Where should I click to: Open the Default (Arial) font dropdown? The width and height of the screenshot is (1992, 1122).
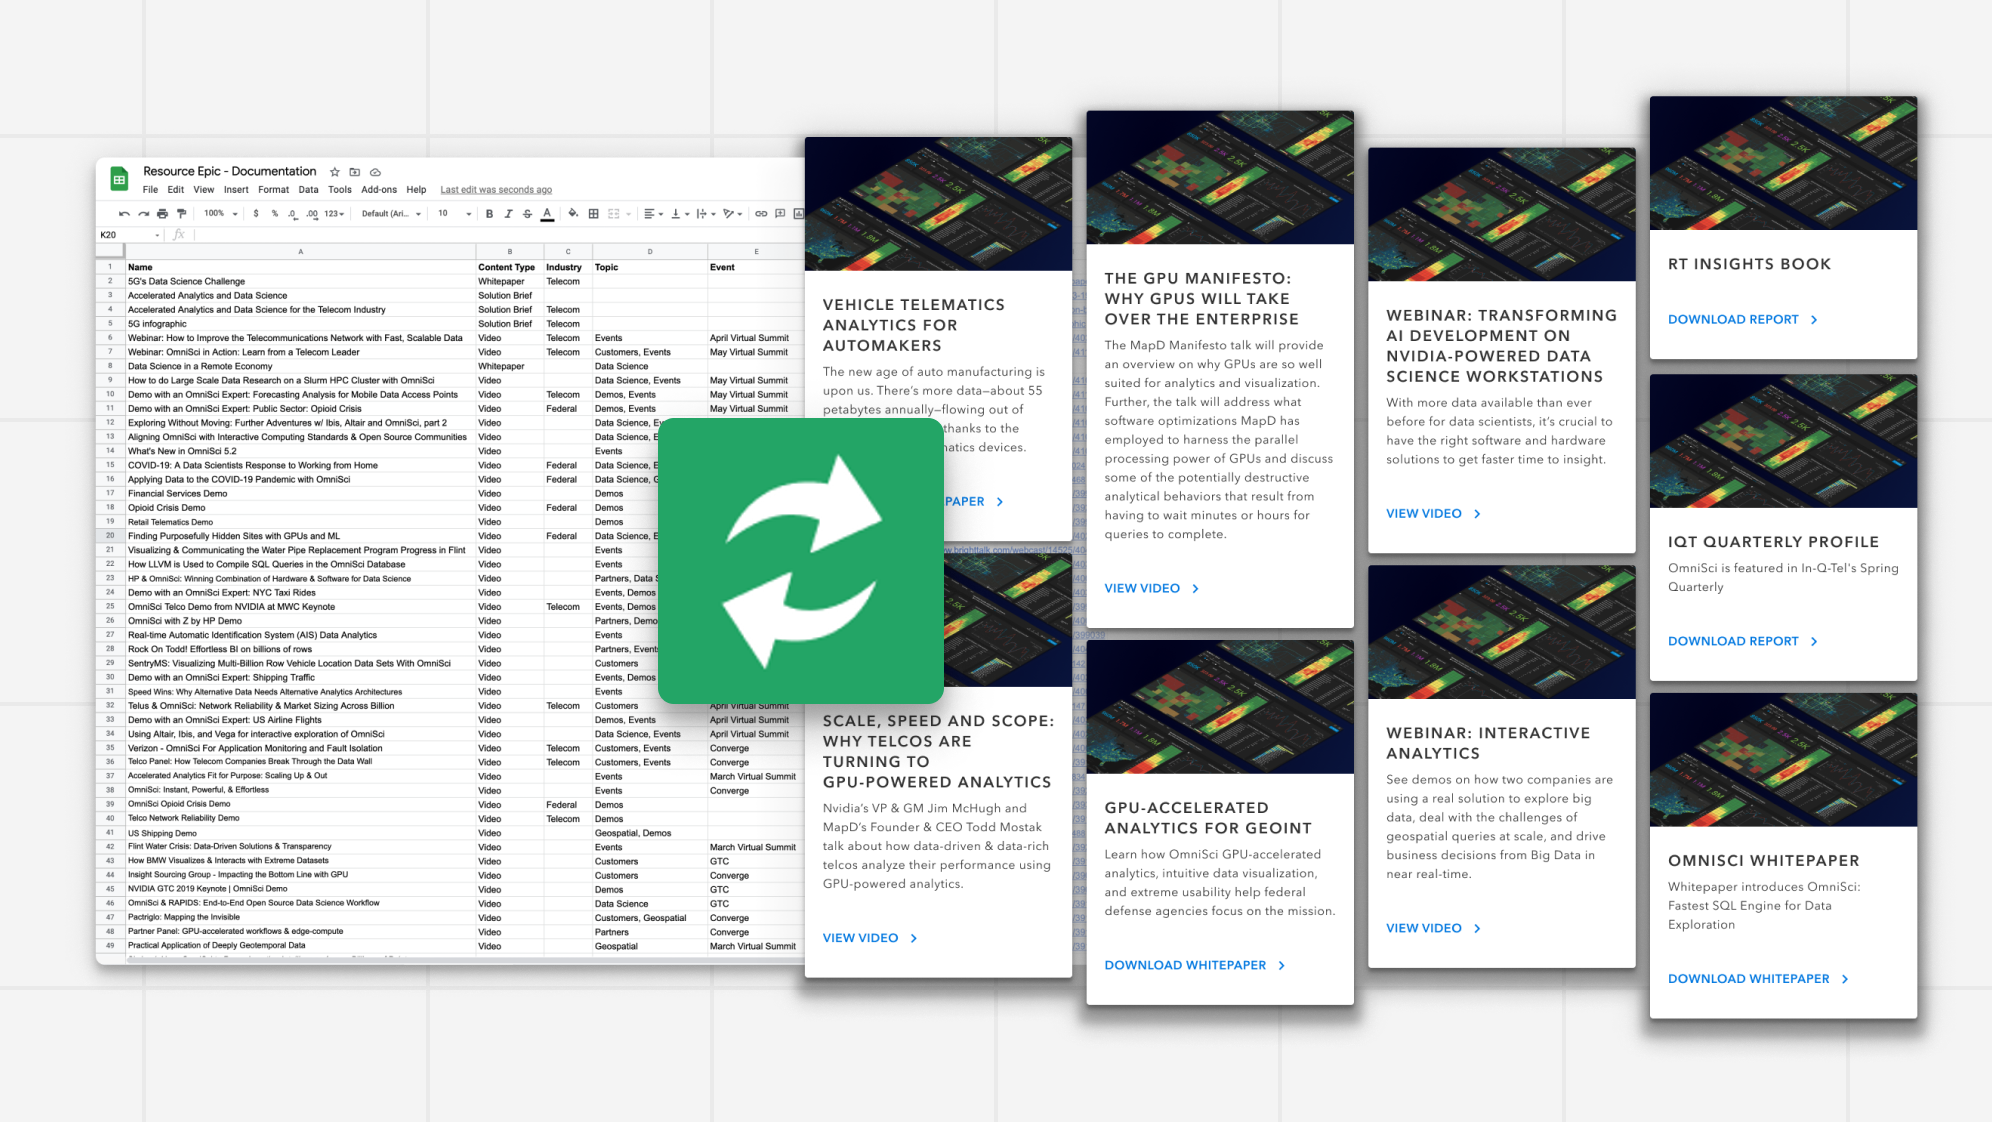[391, 213]
